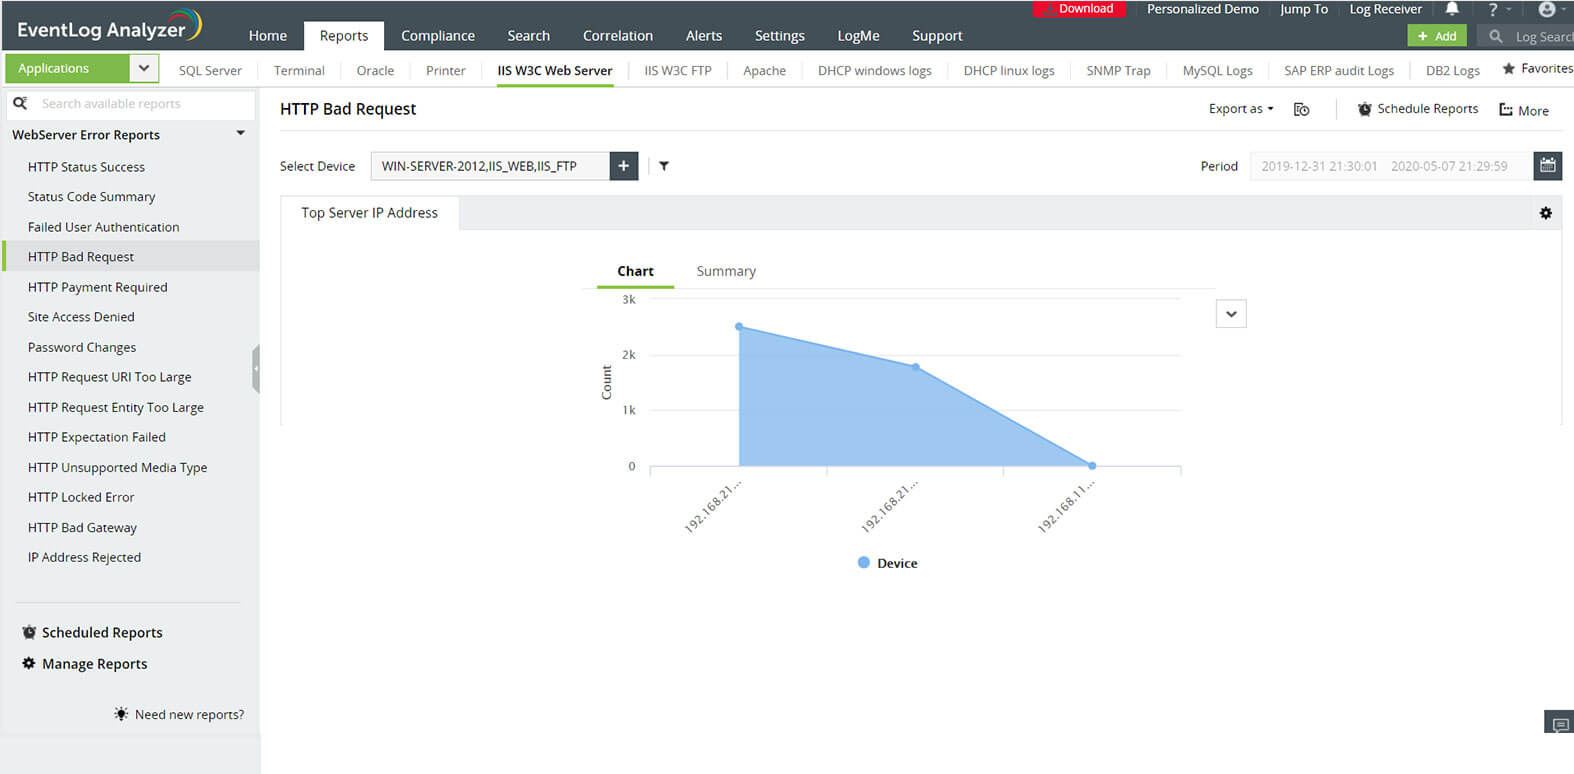Click the Log Search magnifier icon

point(1496,36)
